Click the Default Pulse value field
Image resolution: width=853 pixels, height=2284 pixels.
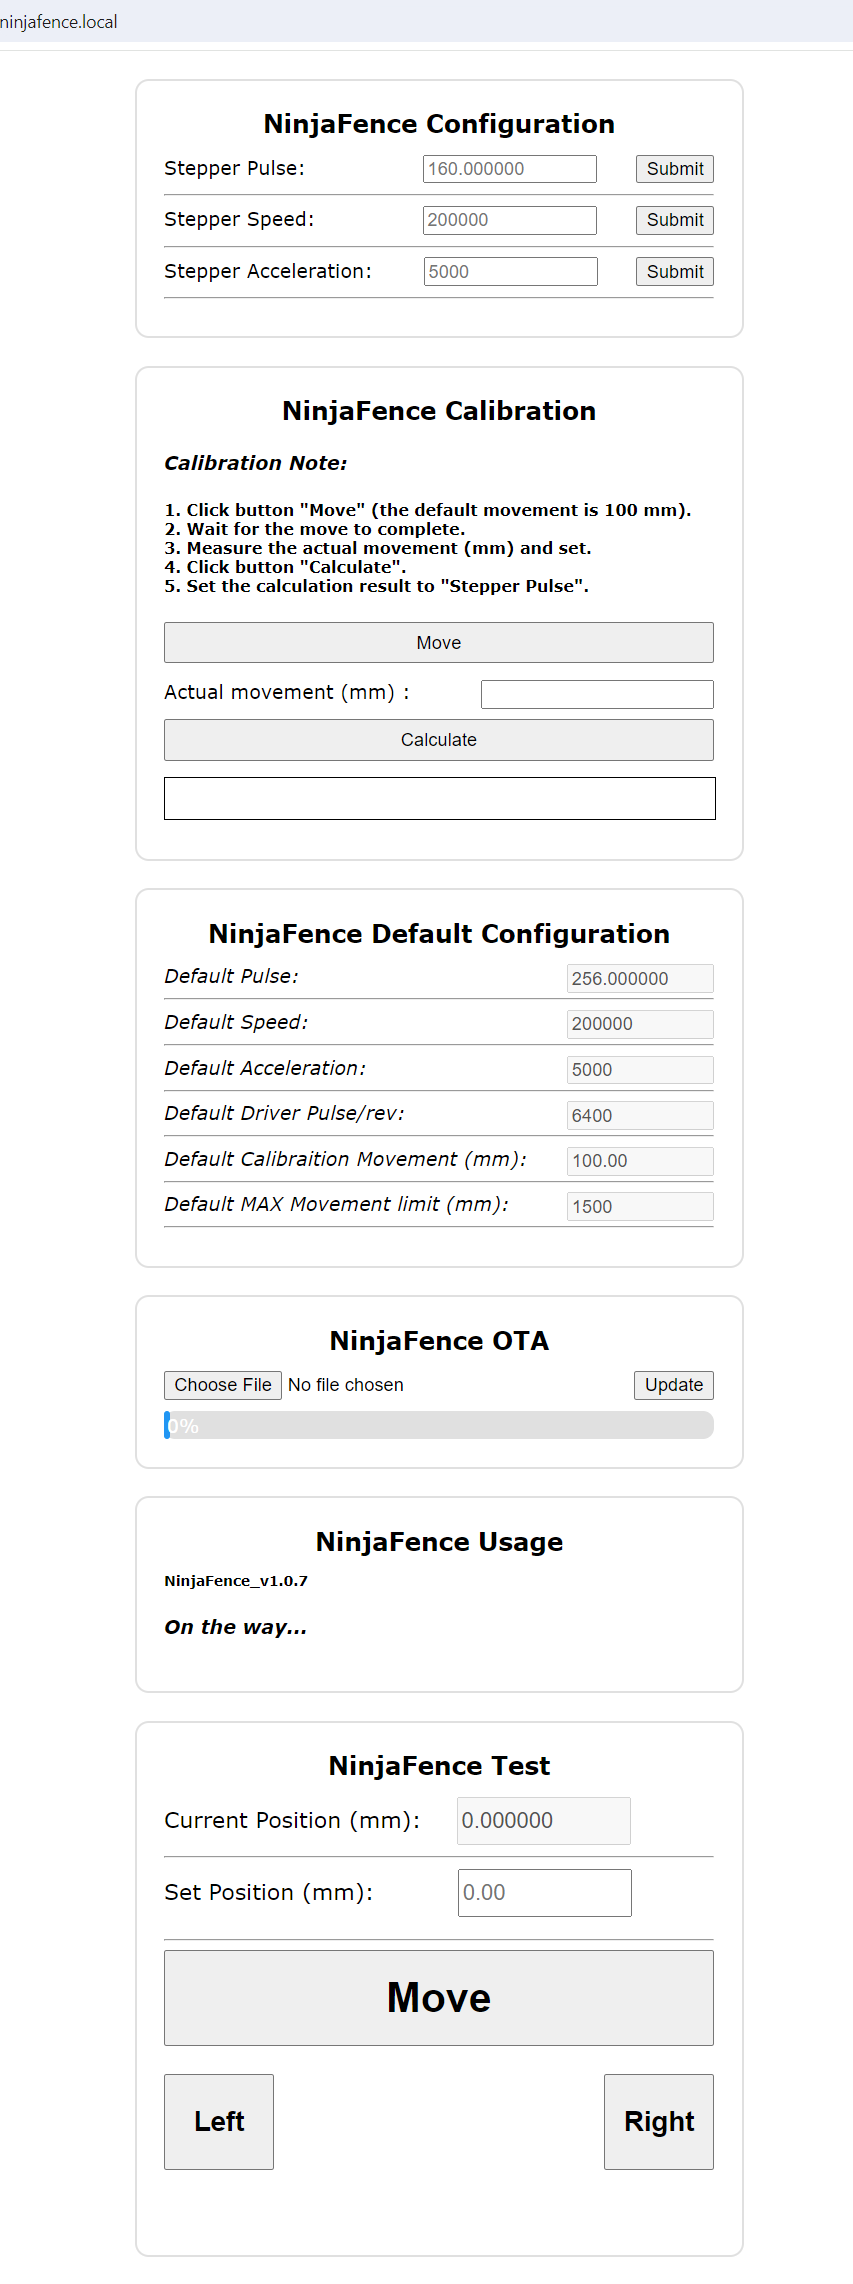point(640,979)
